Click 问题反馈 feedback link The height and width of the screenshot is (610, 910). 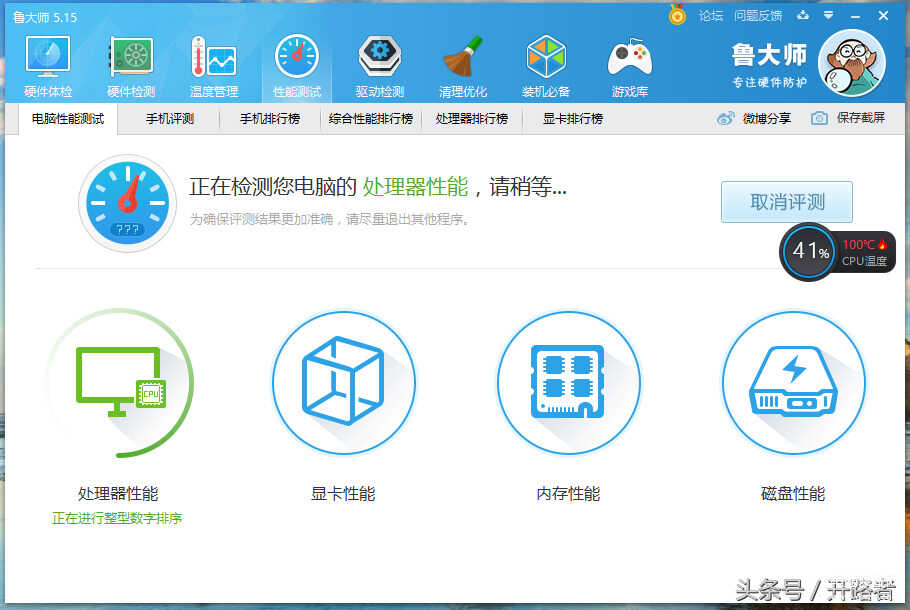pyautogui.click(x=757, y=16)
